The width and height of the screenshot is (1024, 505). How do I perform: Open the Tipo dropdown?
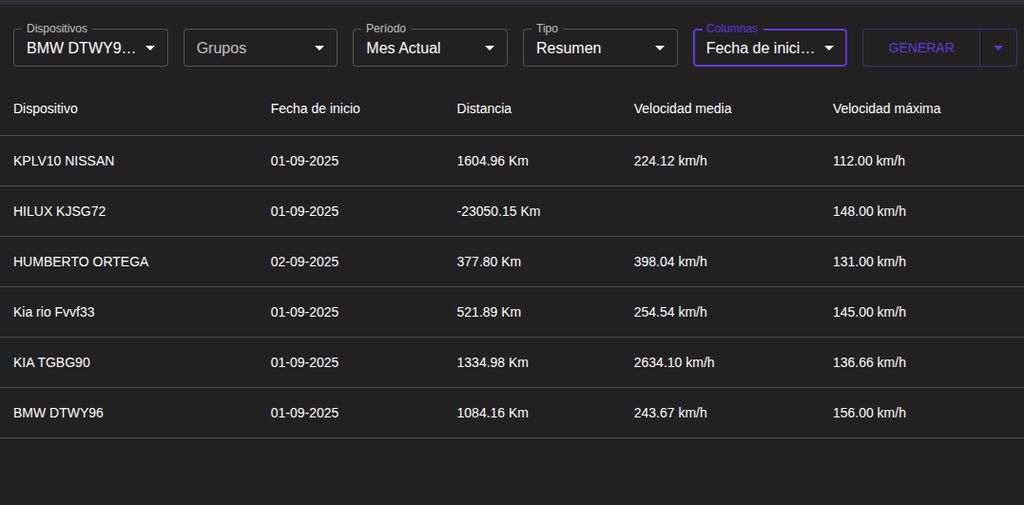coord(600,48)
